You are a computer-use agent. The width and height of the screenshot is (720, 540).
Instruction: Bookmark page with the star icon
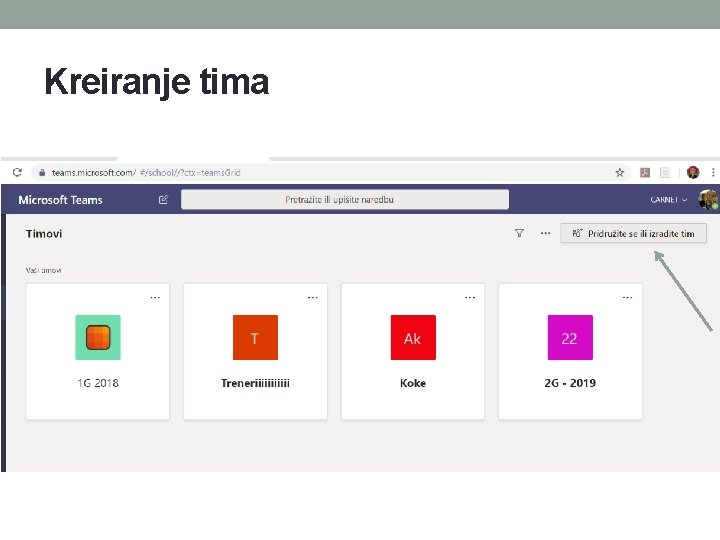coord(619,173)
